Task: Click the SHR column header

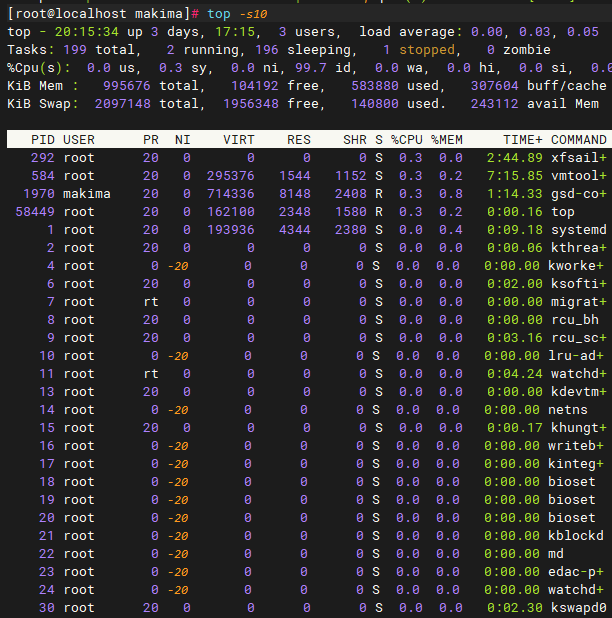Action: pyautogui.click(x=355, y=140)
